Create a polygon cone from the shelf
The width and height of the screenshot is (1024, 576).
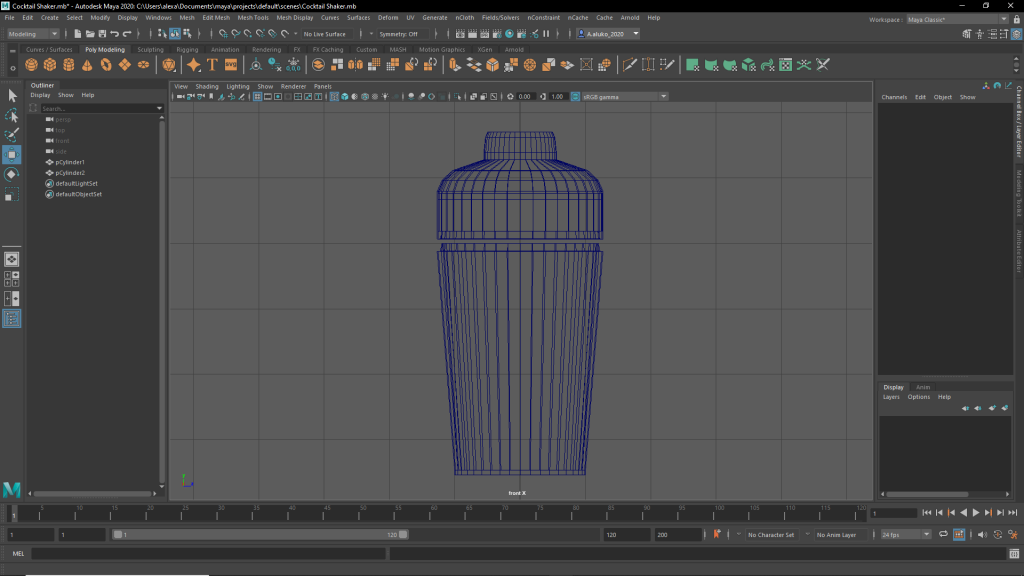point(87,65)
